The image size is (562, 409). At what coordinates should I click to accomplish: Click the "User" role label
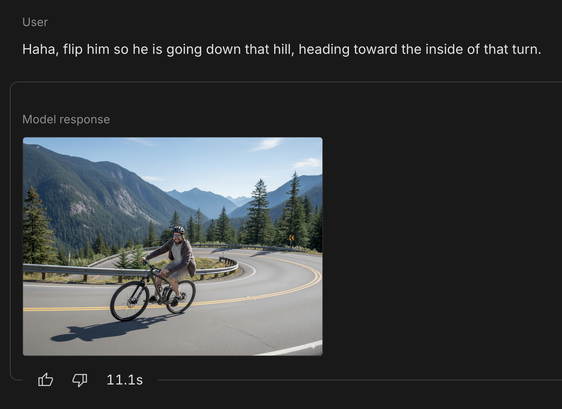point(35,22)
